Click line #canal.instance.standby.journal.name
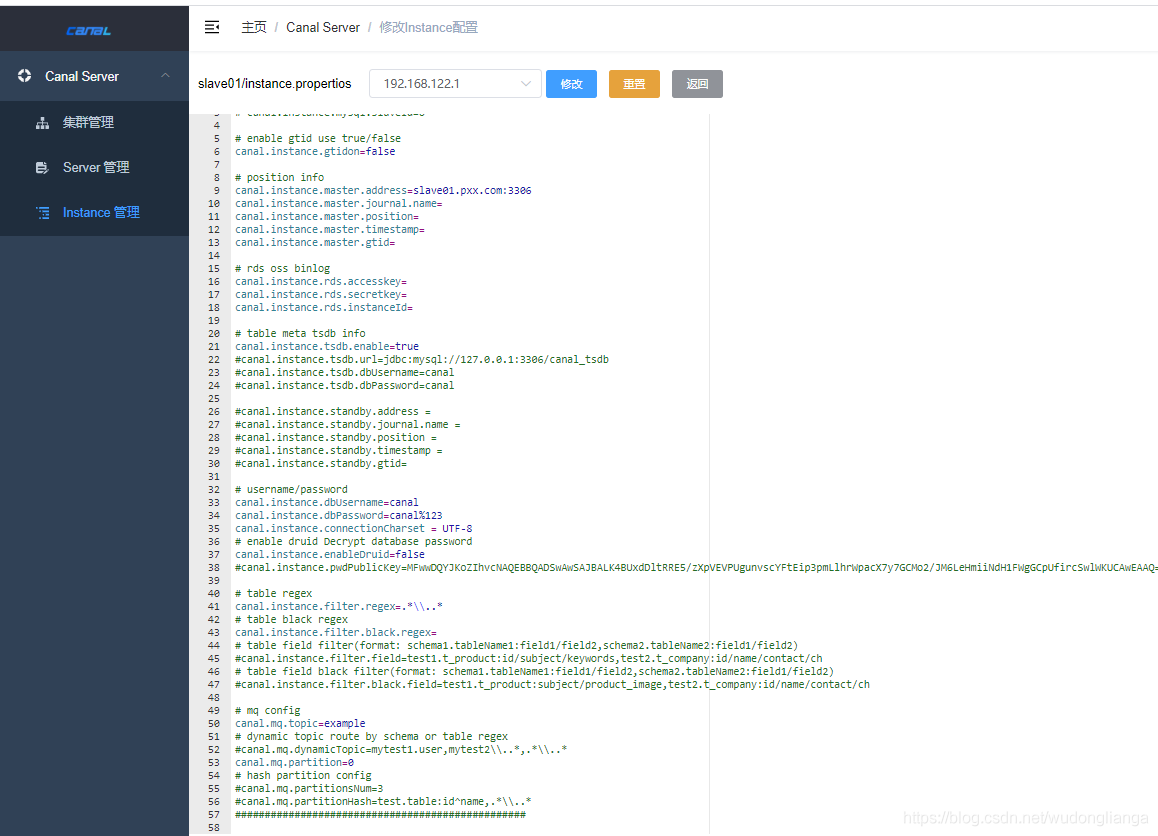Image resolution: width=1158 pixels, height=836 pixels. [x=348, y=425]
